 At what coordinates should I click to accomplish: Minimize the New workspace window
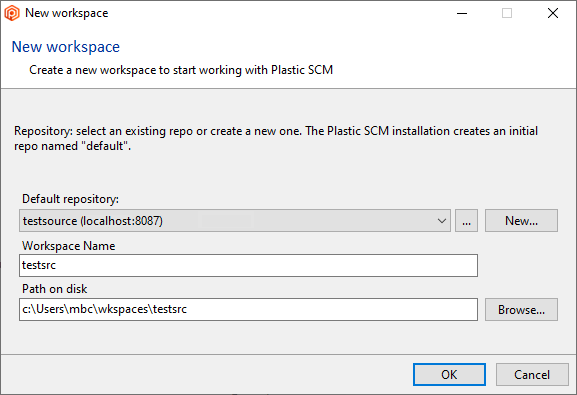(x=462, y=13)
